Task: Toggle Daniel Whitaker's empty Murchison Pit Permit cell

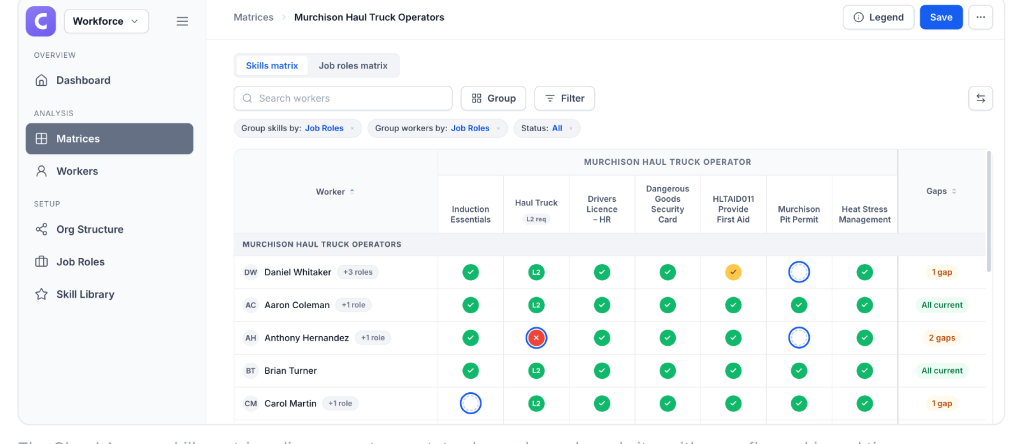Action: click(799, 272)
